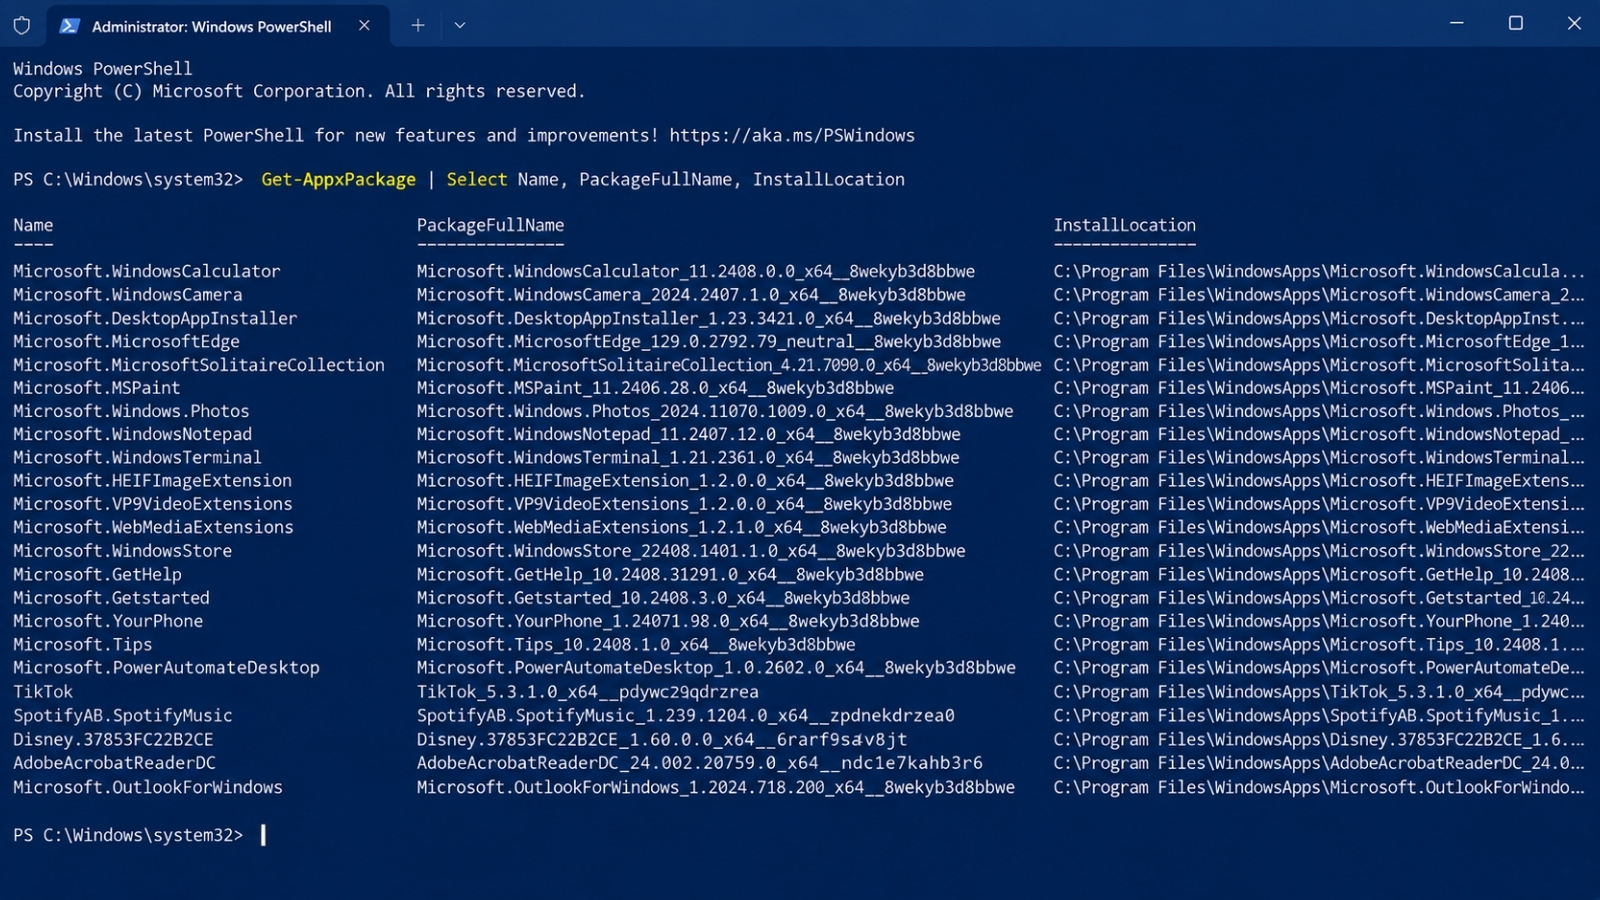Click Microsoft.PowerAutomateDesktop in the Name column
The width and height of the screenshot is (1600, 900).
tap(166, 668)
